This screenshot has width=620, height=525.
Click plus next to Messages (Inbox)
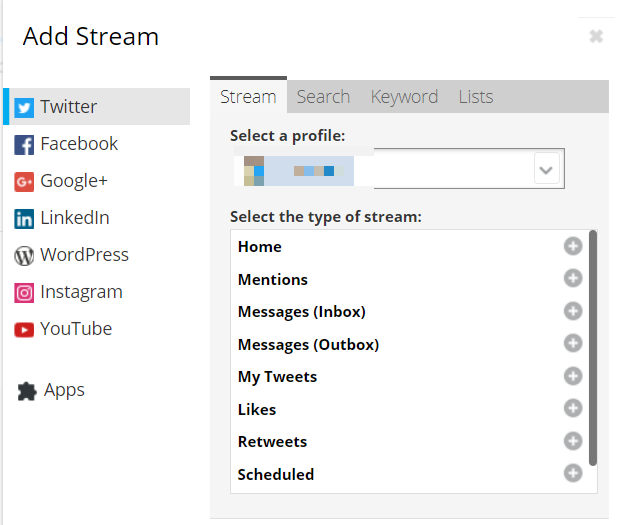pos(573,311)
